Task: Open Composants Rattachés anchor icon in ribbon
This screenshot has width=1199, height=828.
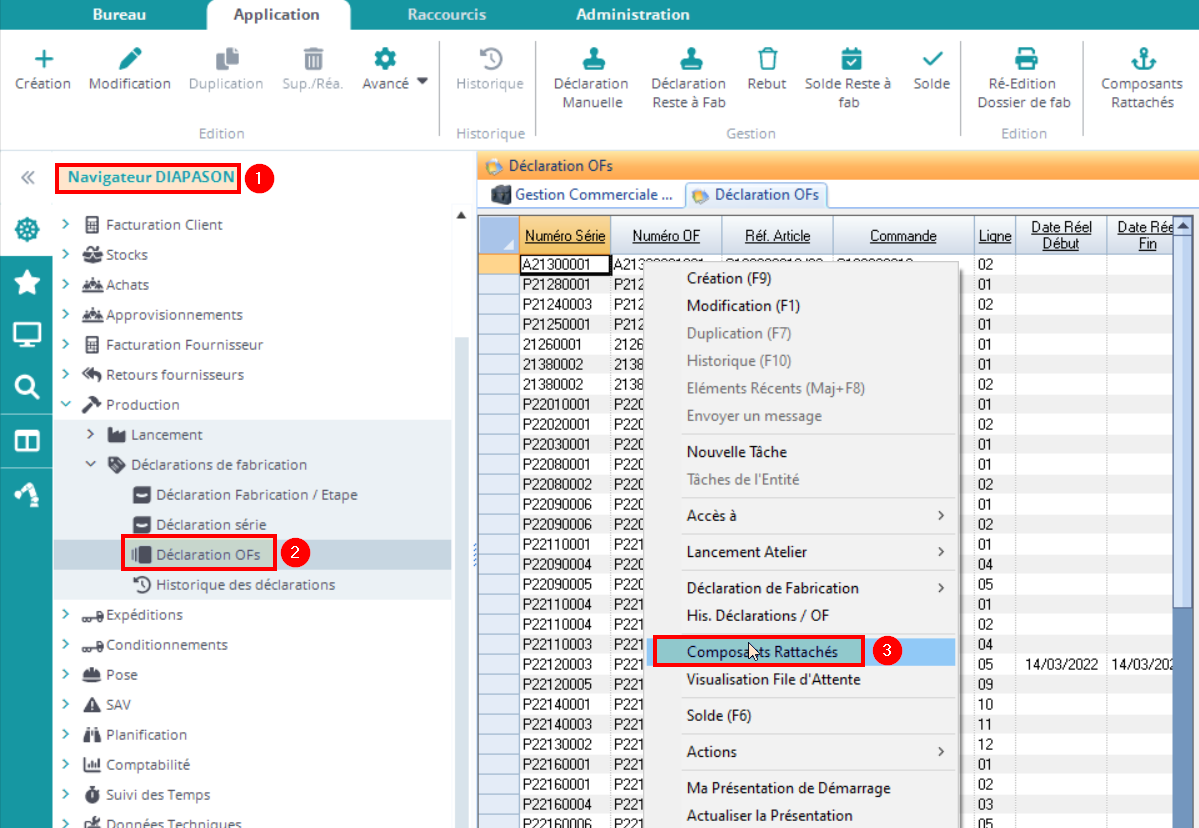Action: [x=1142, y=58]
